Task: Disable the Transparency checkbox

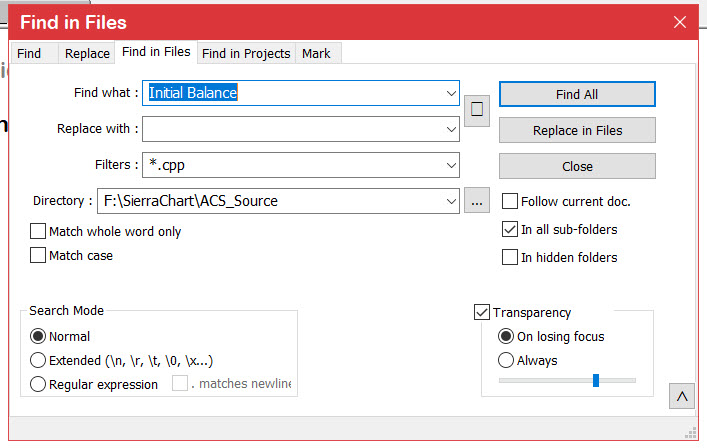Action: [482, 312]
